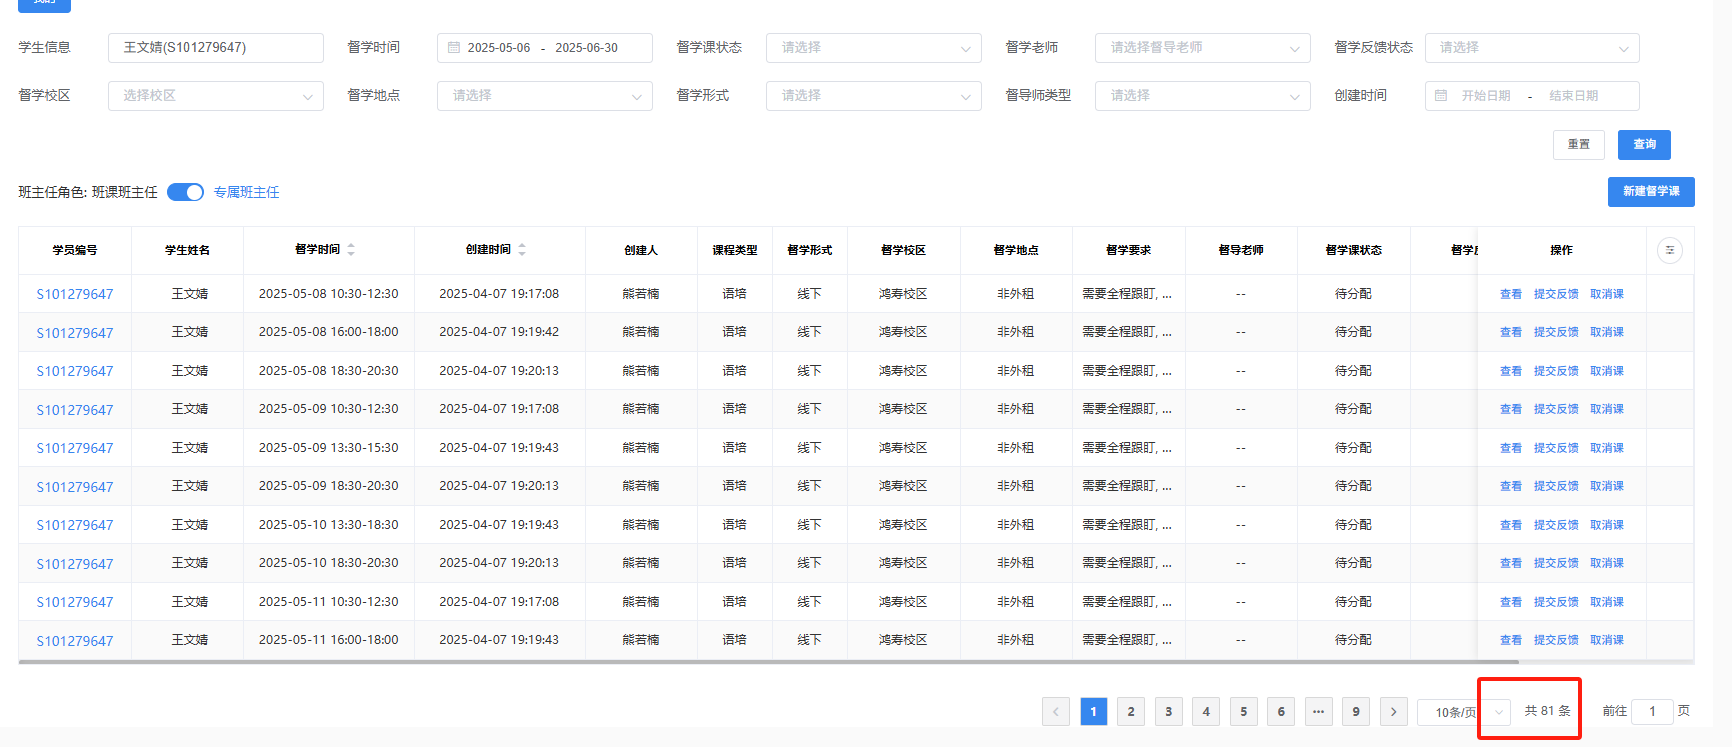Screen dimensions: 1732x747
Task: Open the 督学老师 selection dropdown
Action: [x=1202, y=48]
